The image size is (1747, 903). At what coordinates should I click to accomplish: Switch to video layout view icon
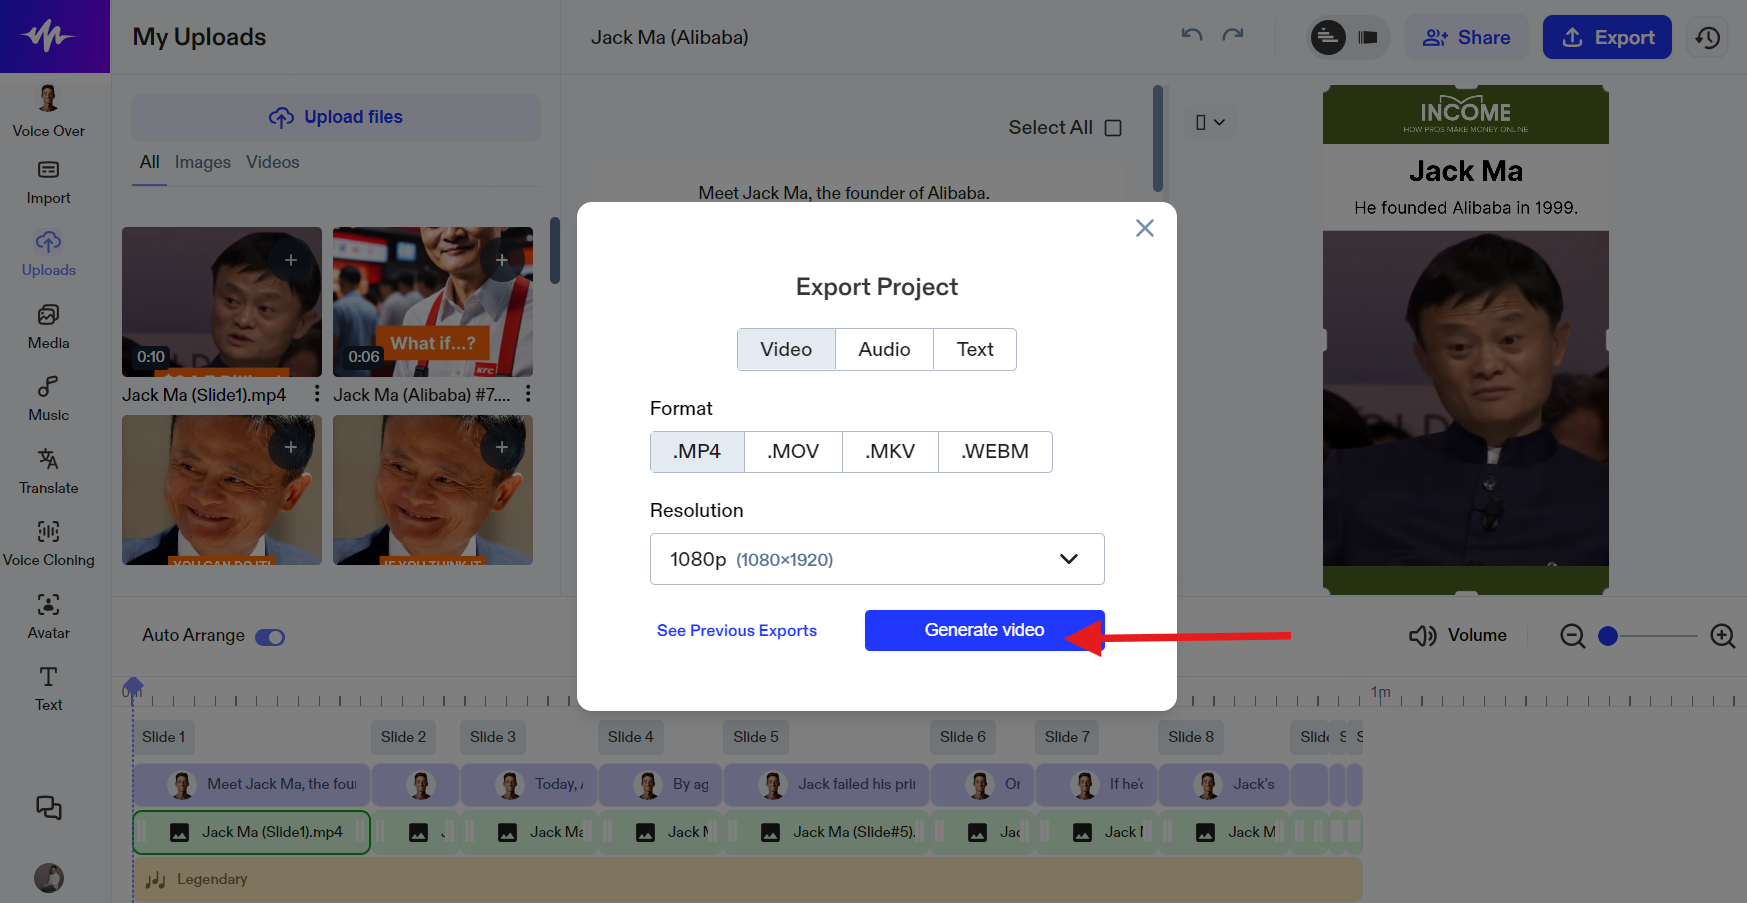1368,38
